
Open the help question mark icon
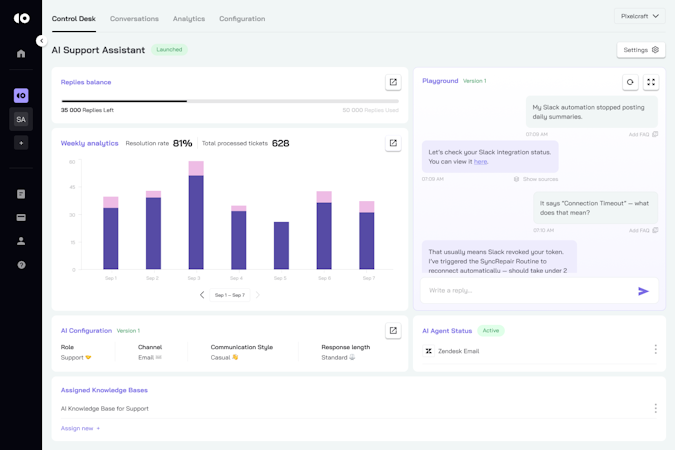21,265
